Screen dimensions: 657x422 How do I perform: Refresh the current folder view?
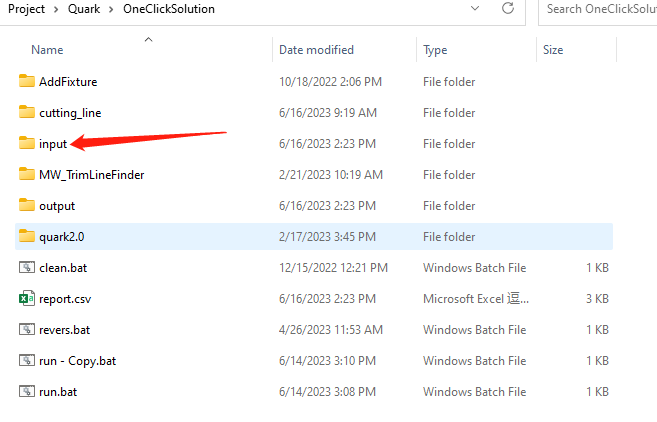[508, 9]
